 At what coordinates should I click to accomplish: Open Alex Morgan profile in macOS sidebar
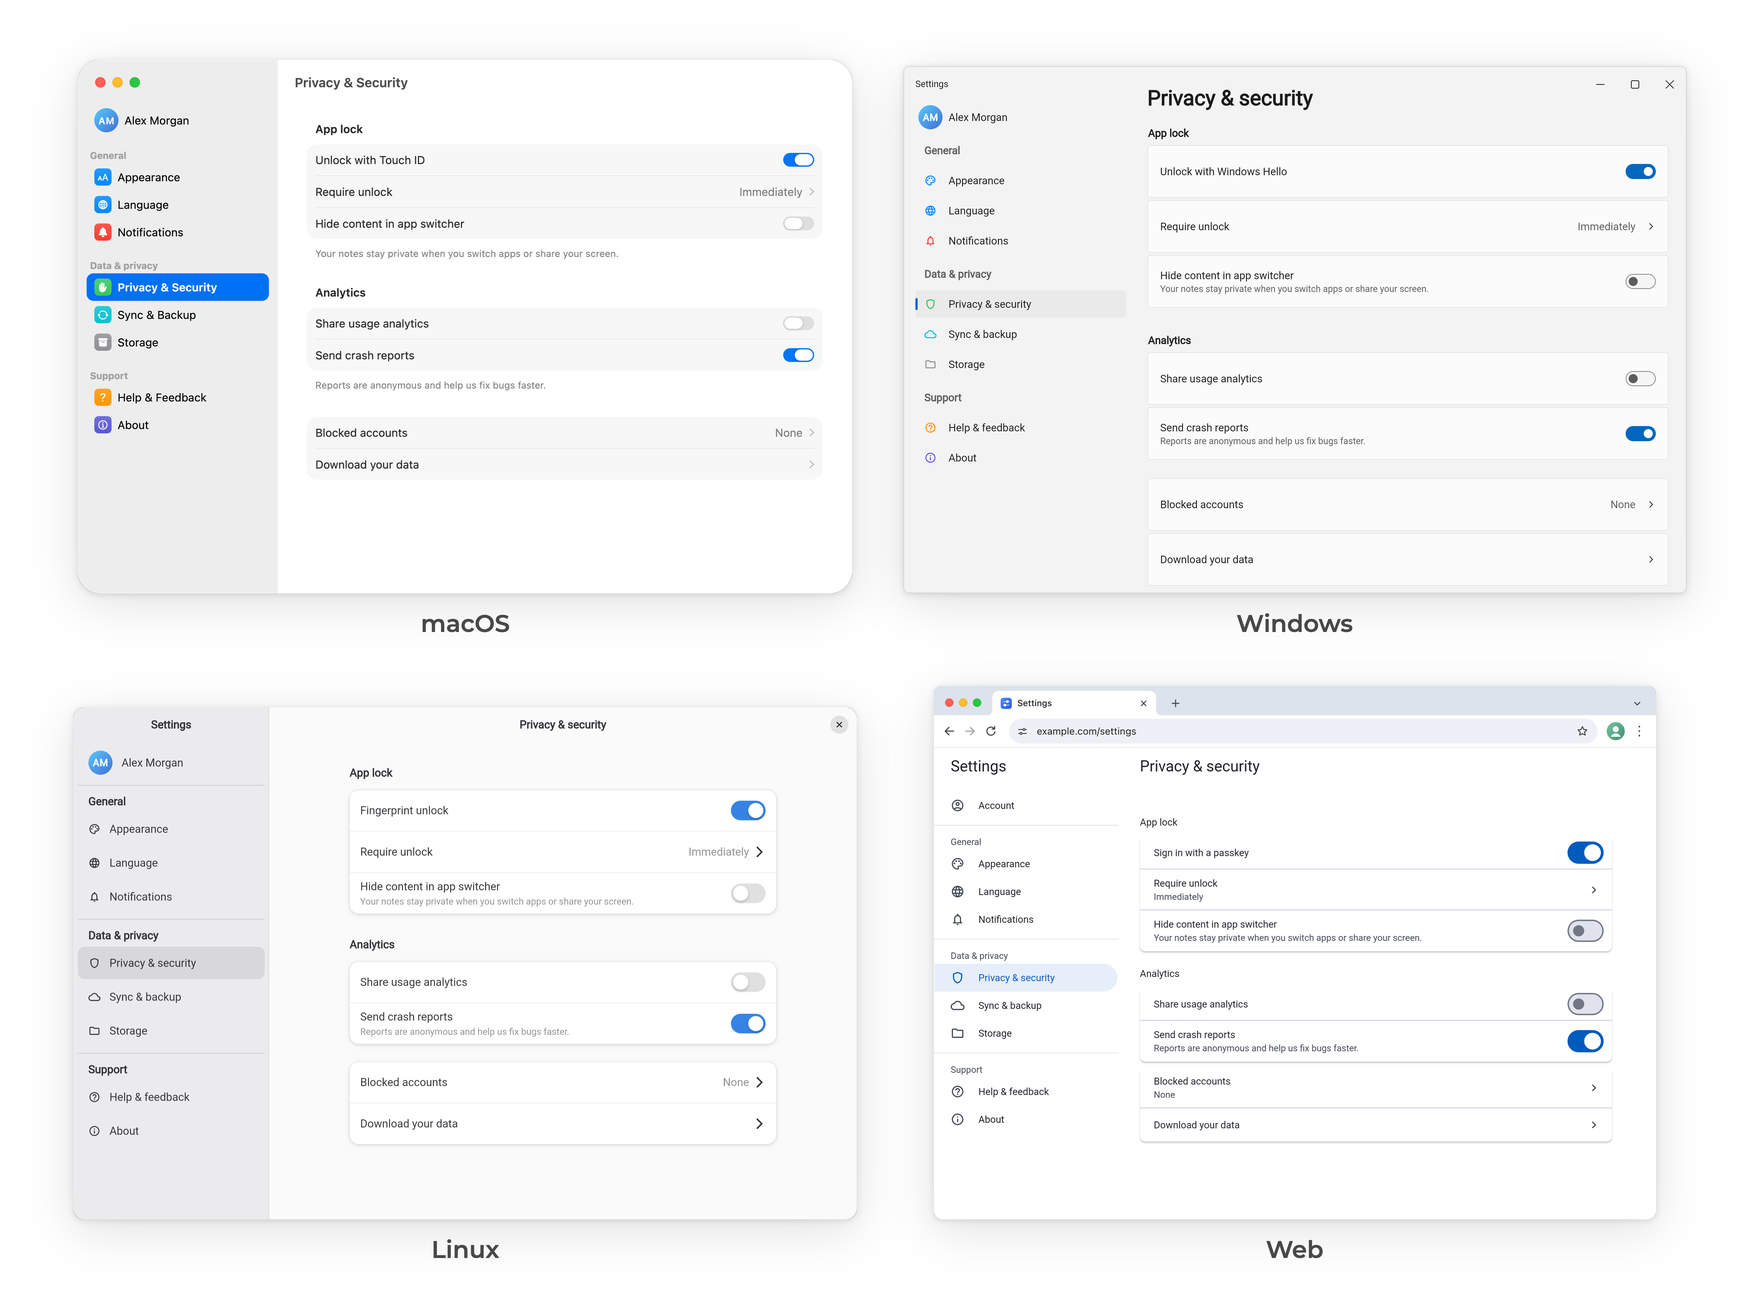pos(143,121)
